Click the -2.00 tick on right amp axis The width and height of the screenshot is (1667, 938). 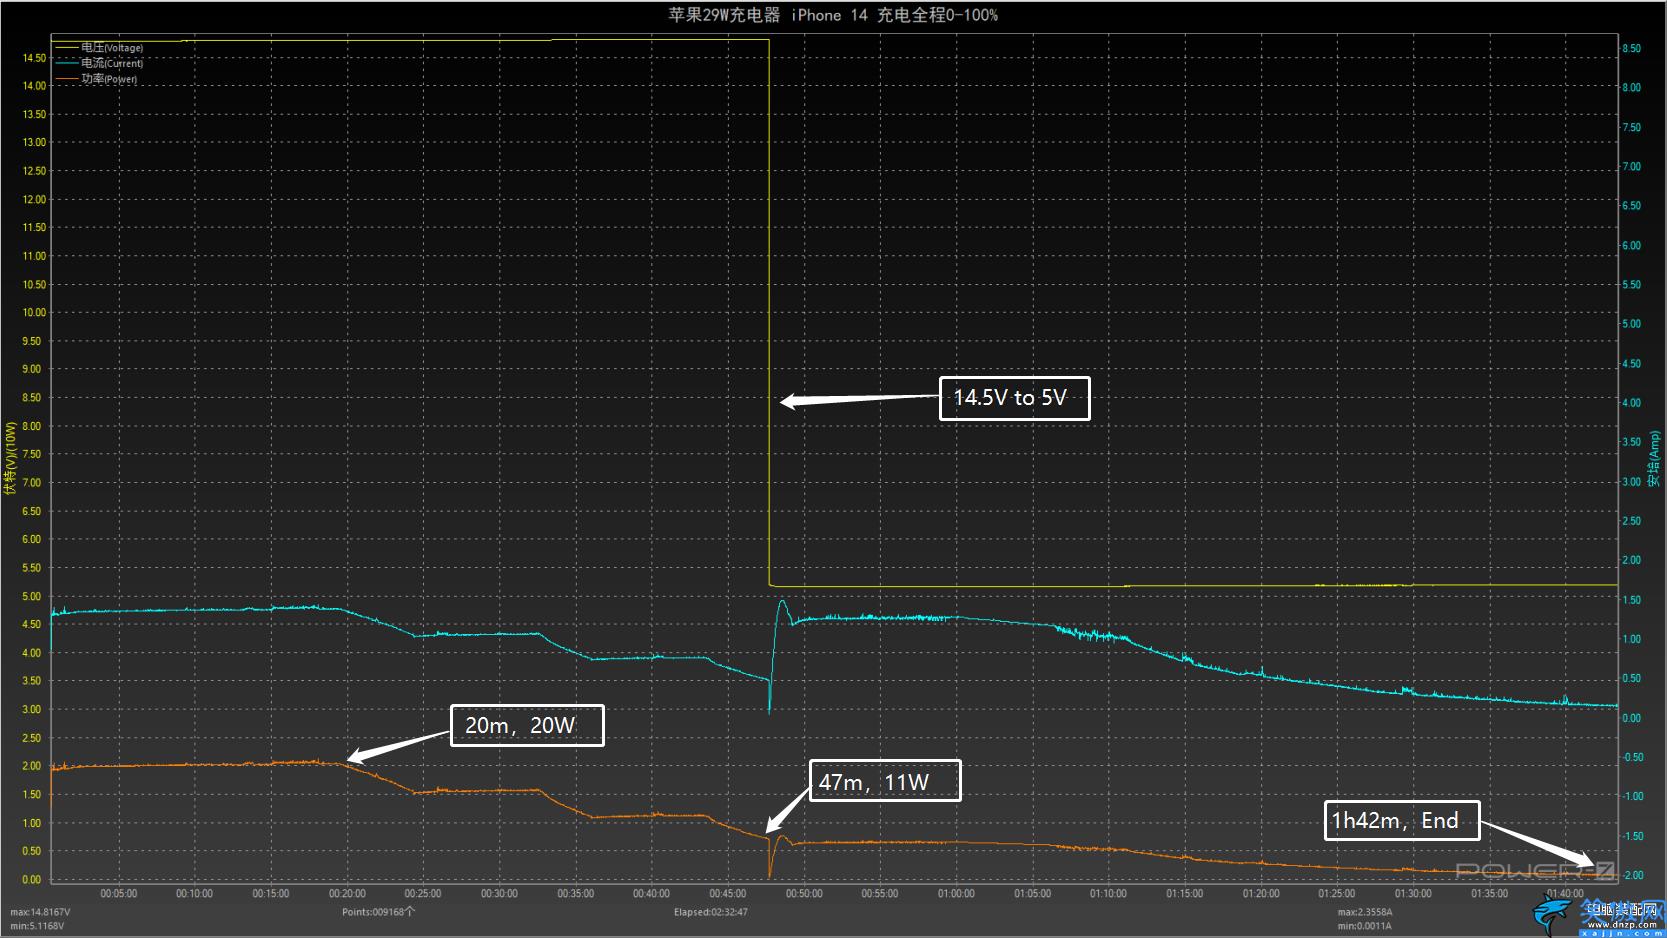[1633, 876]
